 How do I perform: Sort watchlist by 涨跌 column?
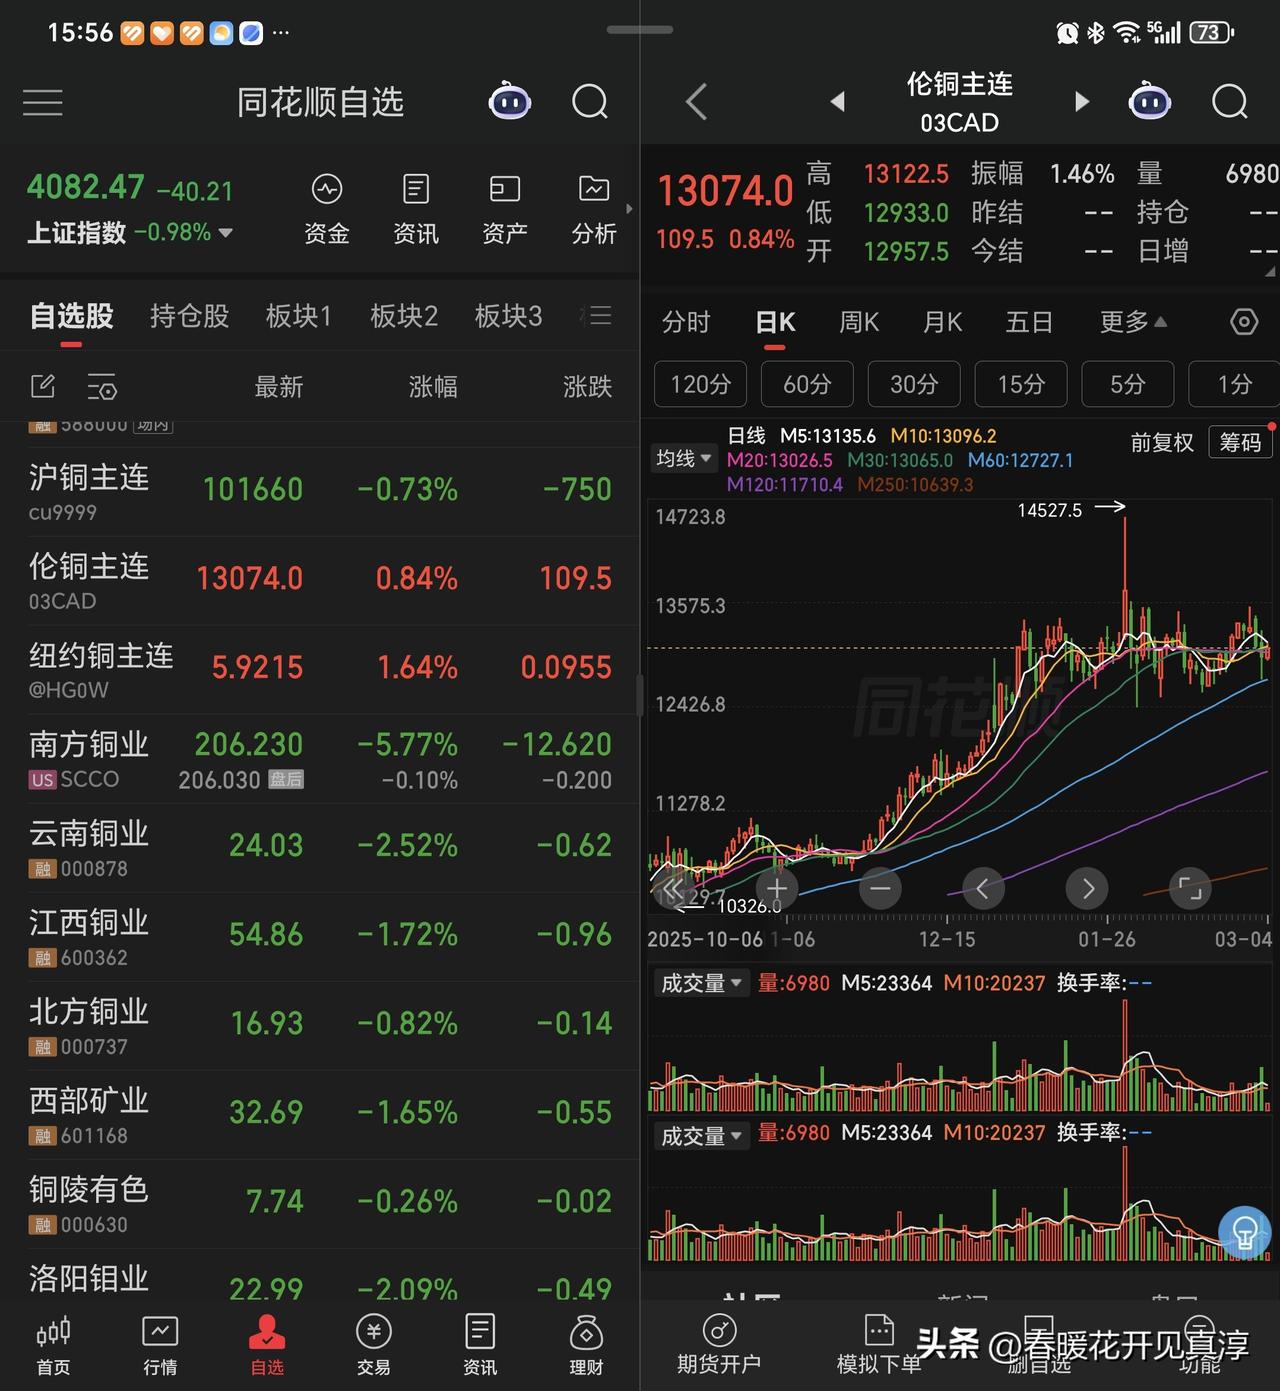pyautogui.click(x=587, y=386)
